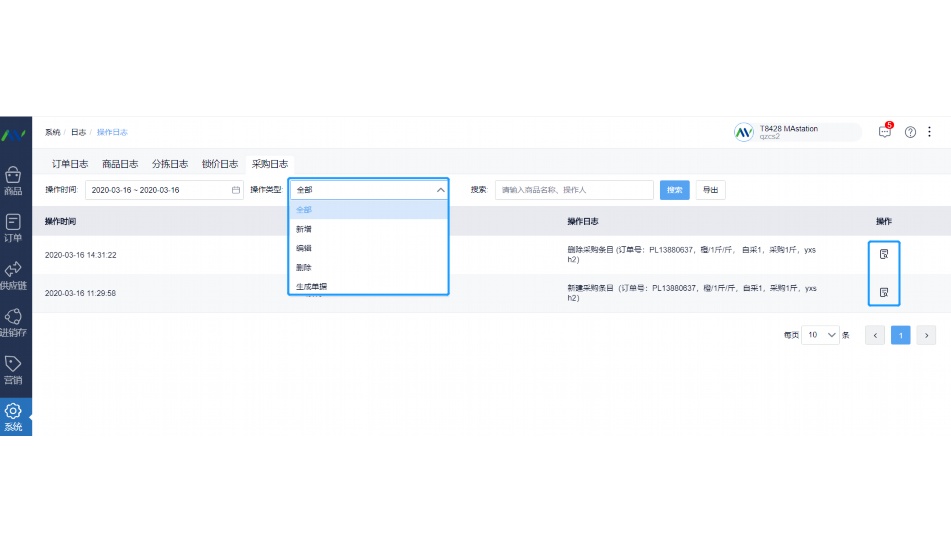951x552 pixels.
Task: Select 新增 from the operation type list
Action: (304, 229)
